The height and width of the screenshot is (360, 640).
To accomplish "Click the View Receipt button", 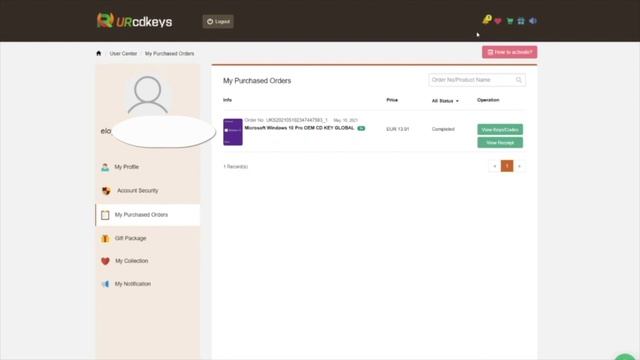I will pyautogui.click(x=500, y=142).
